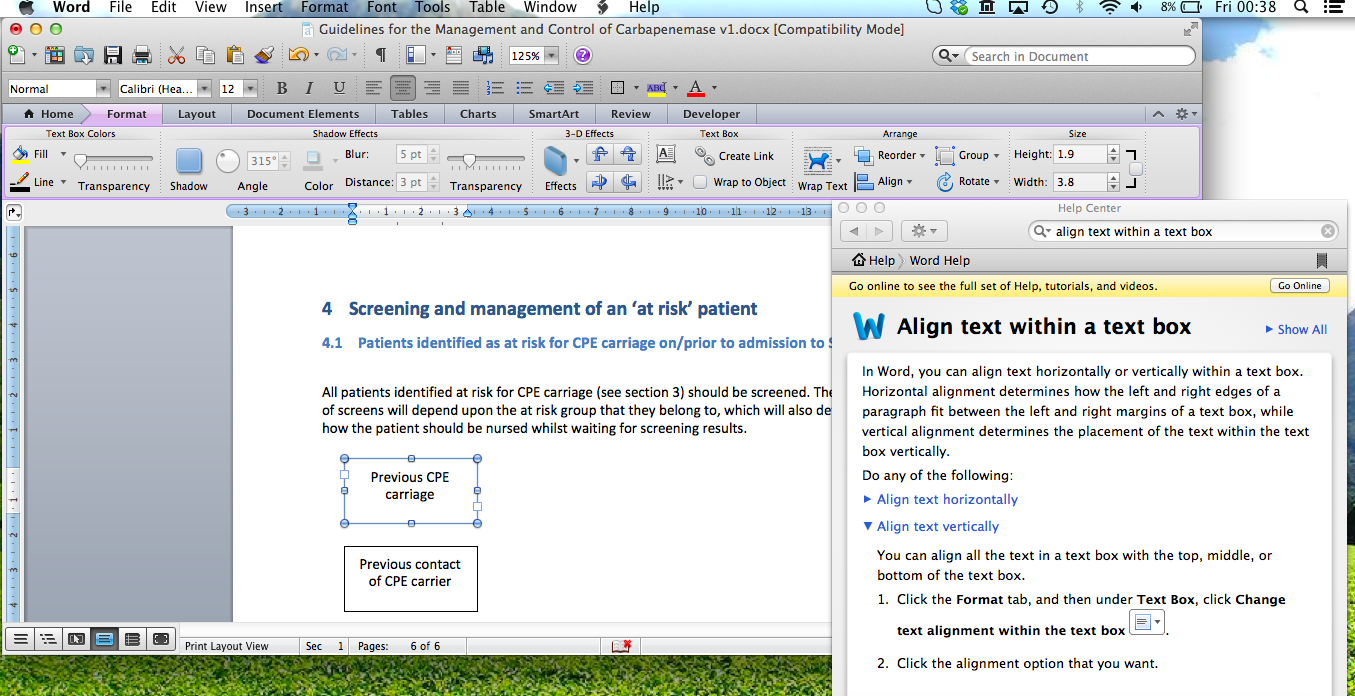Open the Group dropdown

[x=968, y=155]
